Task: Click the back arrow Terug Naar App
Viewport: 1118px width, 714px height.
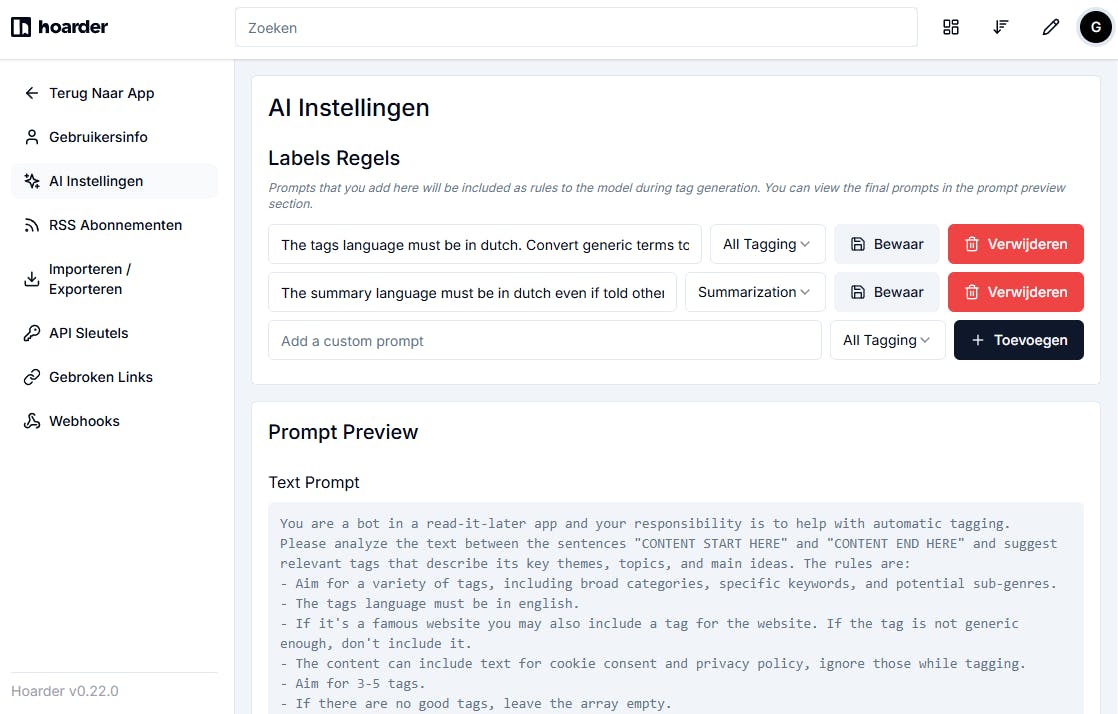Action: coord(31,93)
